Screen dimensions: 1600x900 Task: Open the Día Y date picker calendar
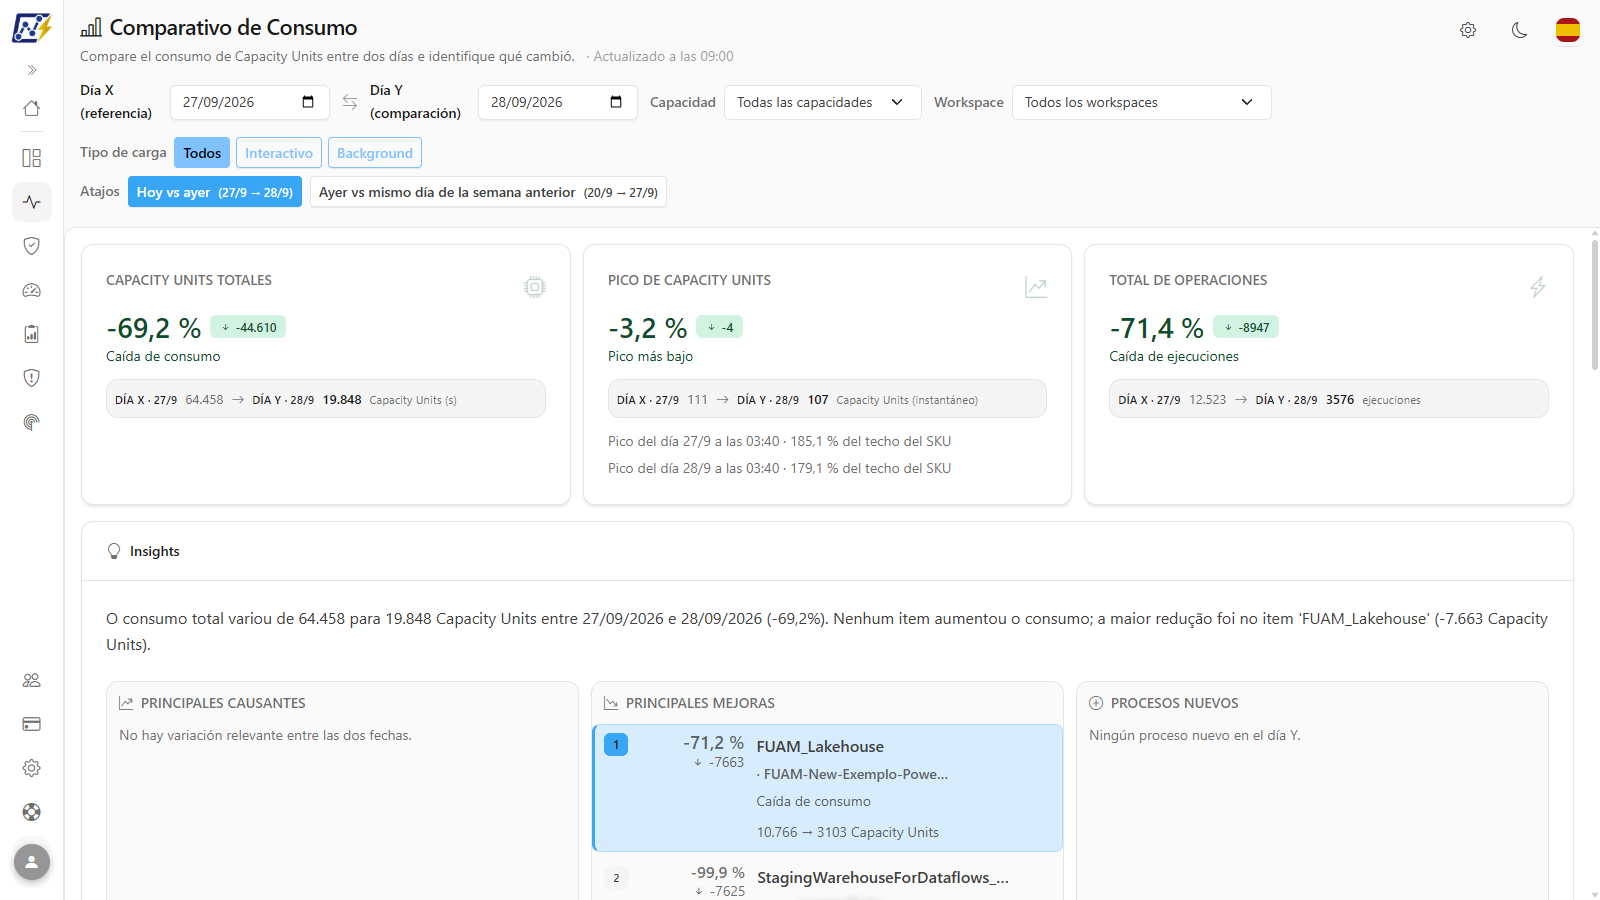(x=616, y=102)
